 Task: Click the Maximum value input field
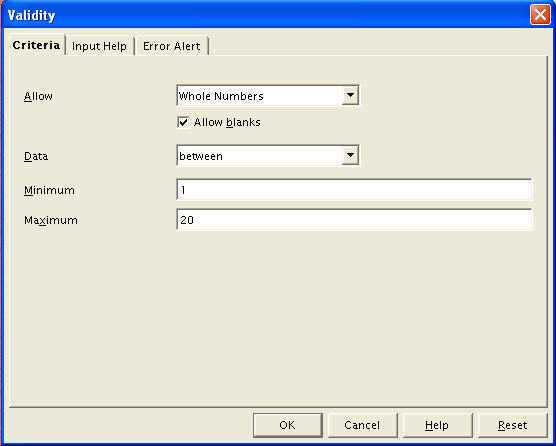[354, 220]
